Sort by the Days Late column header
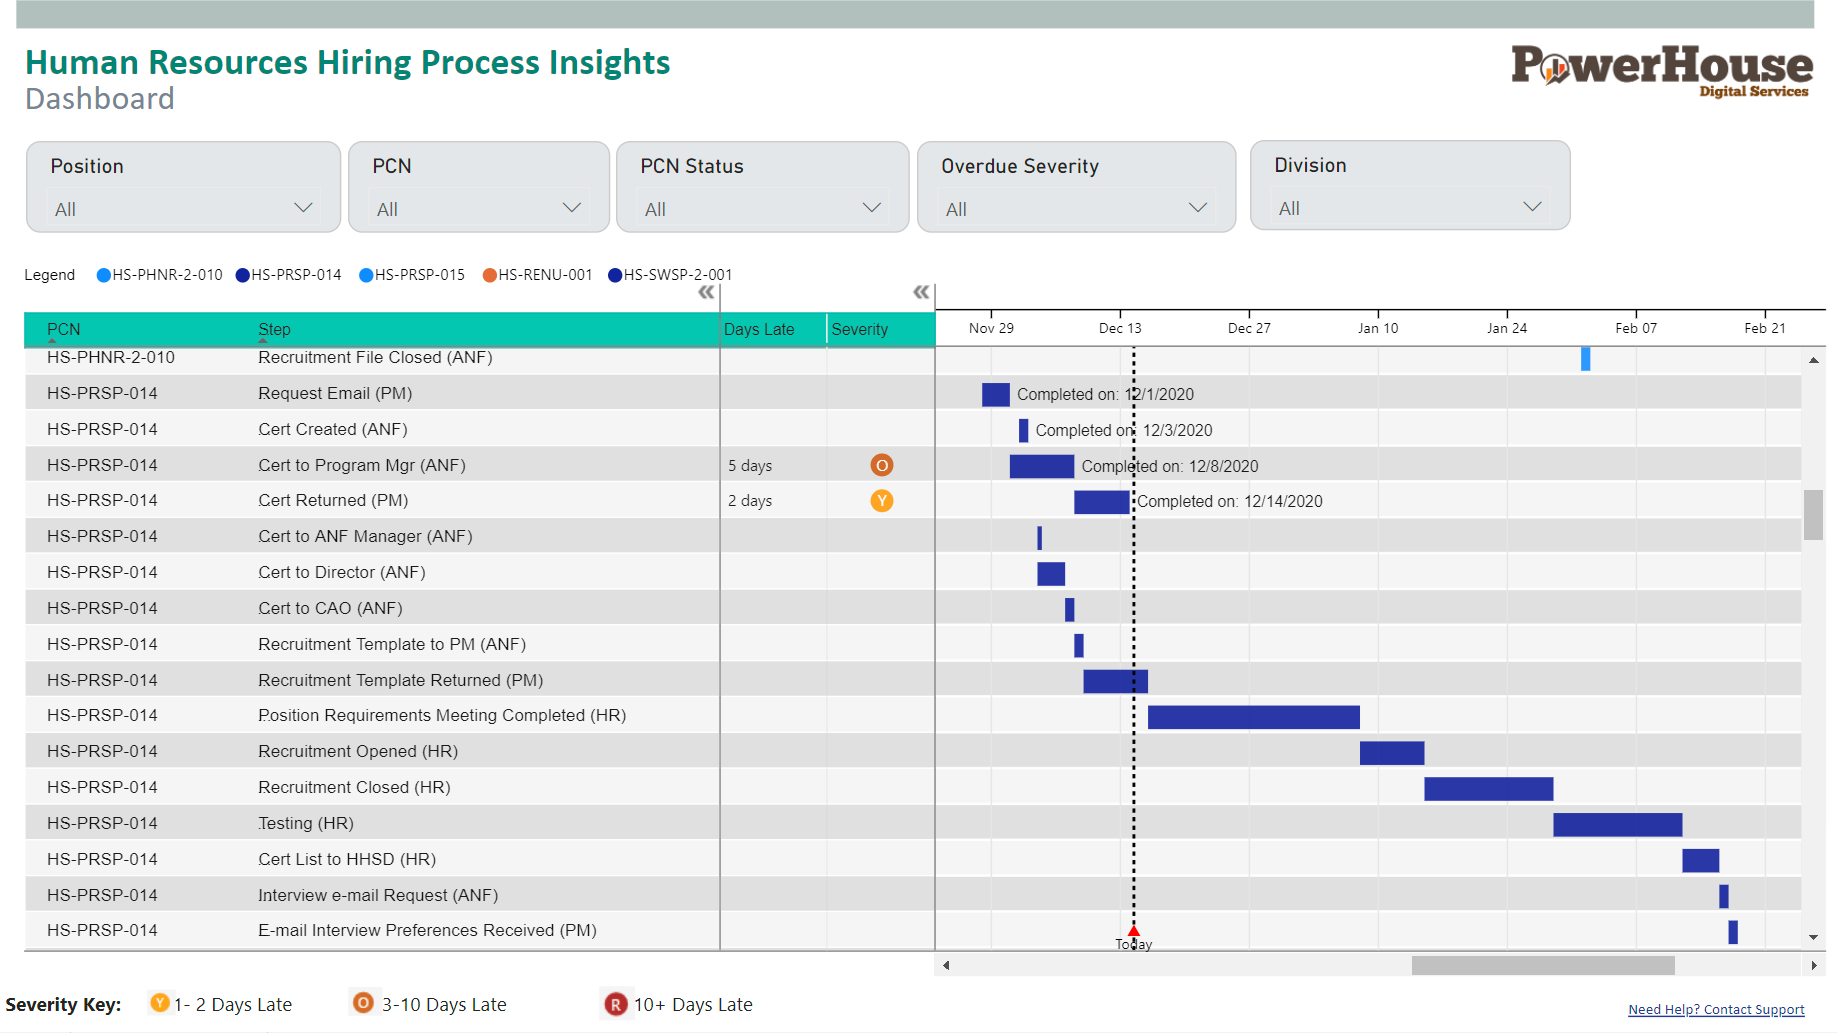Image resolution: width=1837 pixels, height=1033 pixels. 760,329
